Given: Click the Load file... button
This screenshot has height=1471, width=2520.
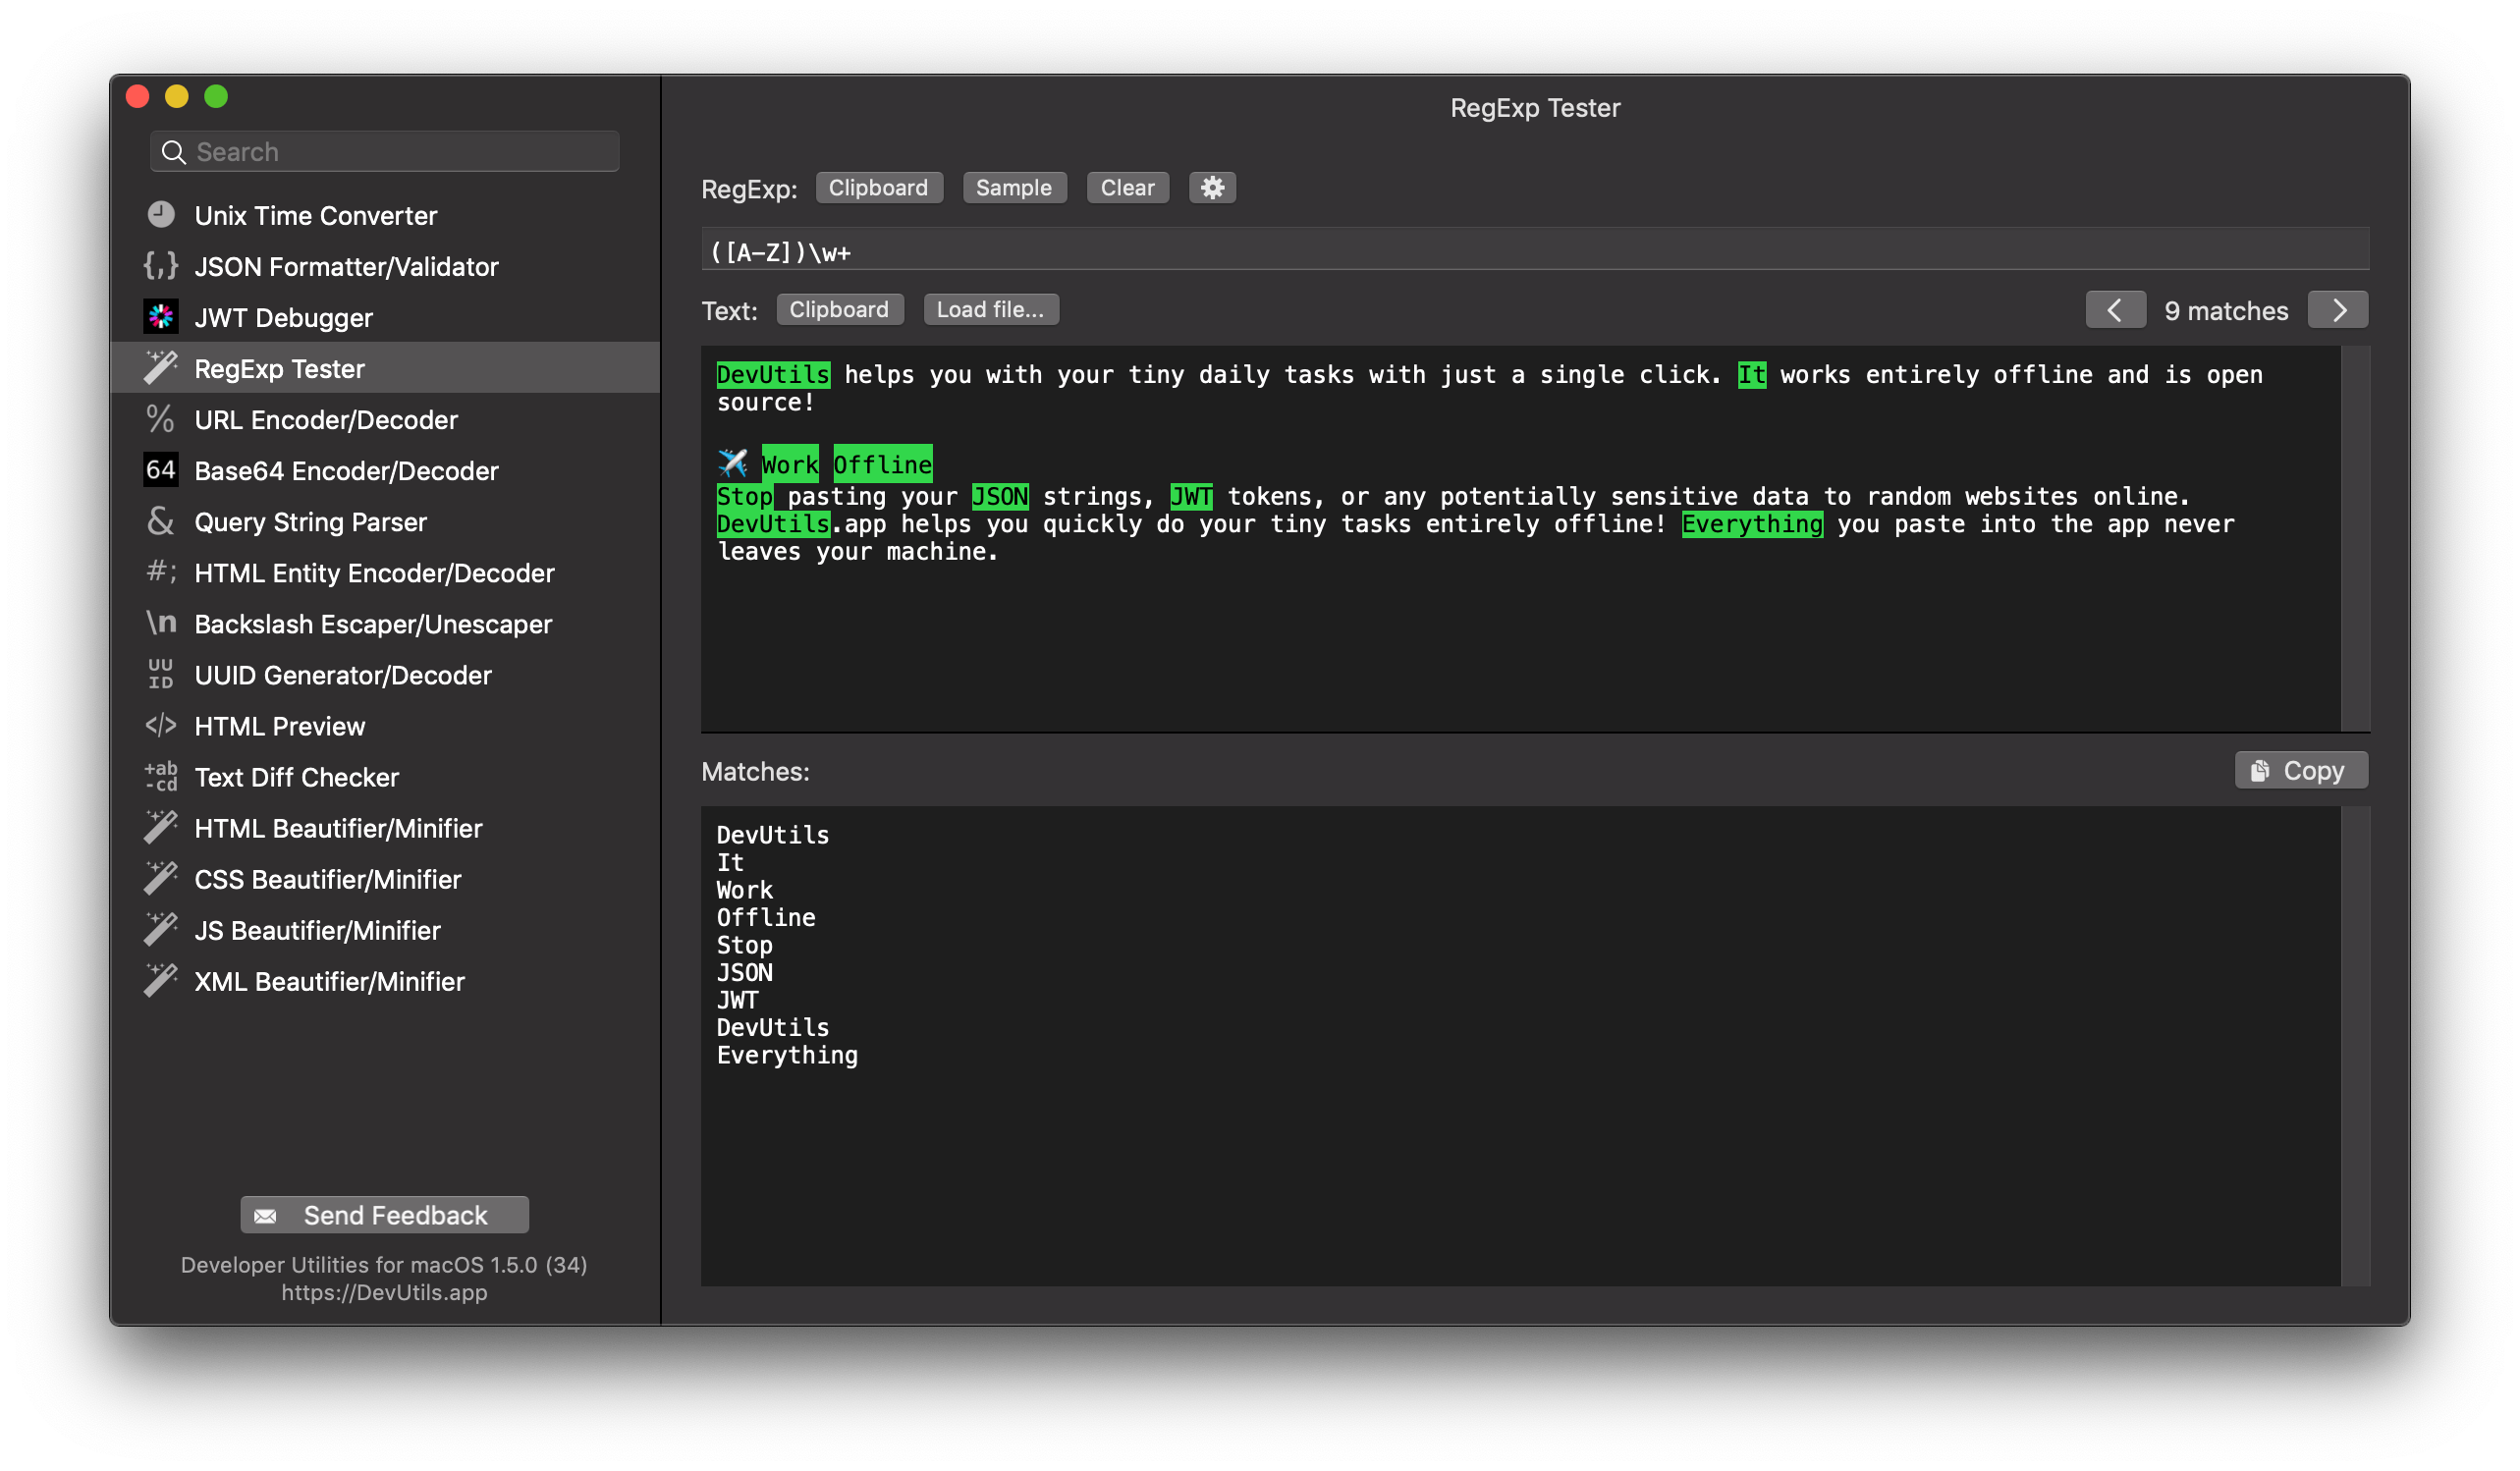Looking at the screenshot, I should [x=990, y=310].
